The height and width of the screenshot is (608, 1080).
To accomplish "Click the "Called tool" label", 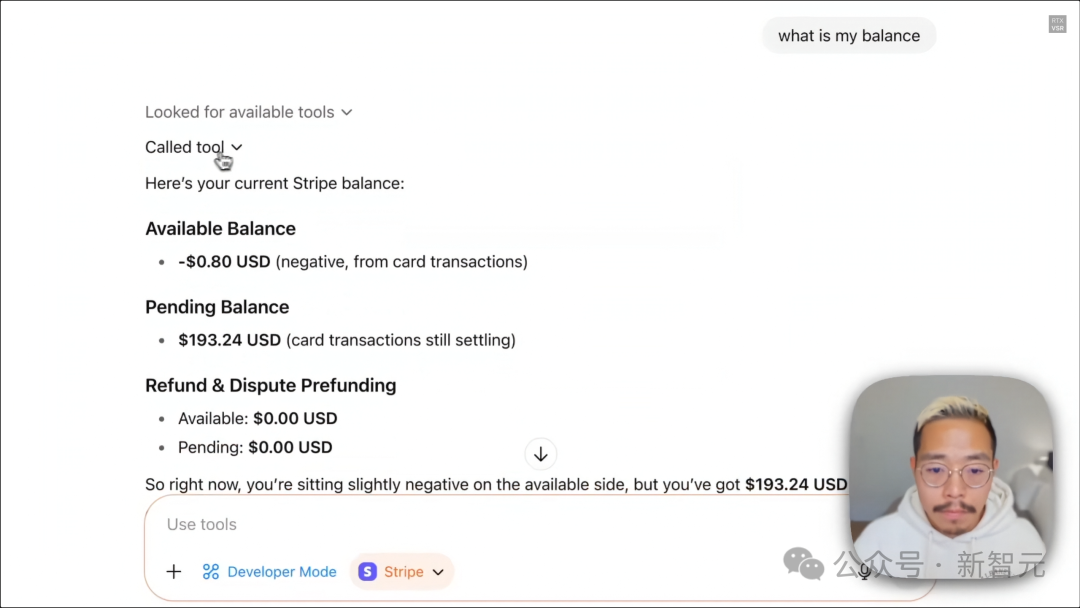I will tap(184, 147).
